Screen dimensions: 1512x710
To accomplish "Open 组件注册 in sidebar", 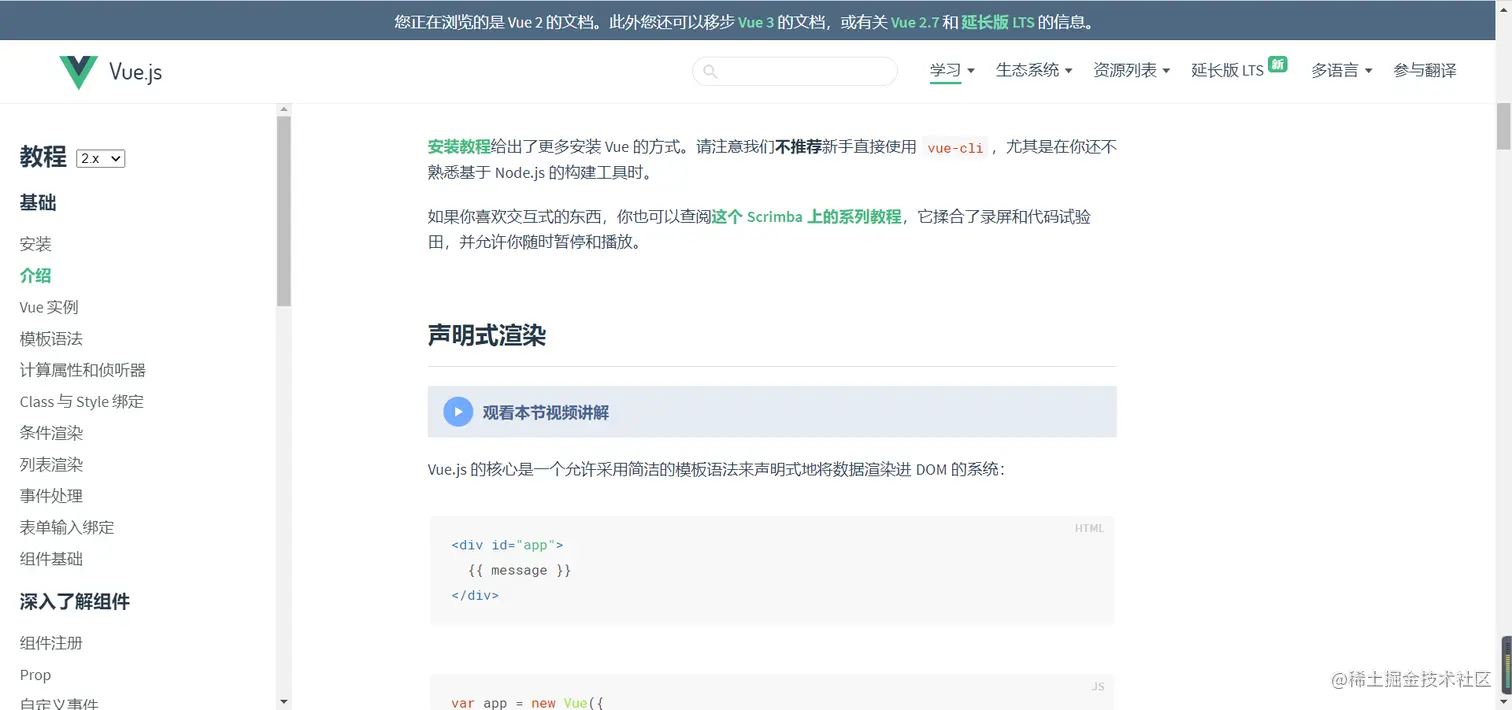I will 51,643.
